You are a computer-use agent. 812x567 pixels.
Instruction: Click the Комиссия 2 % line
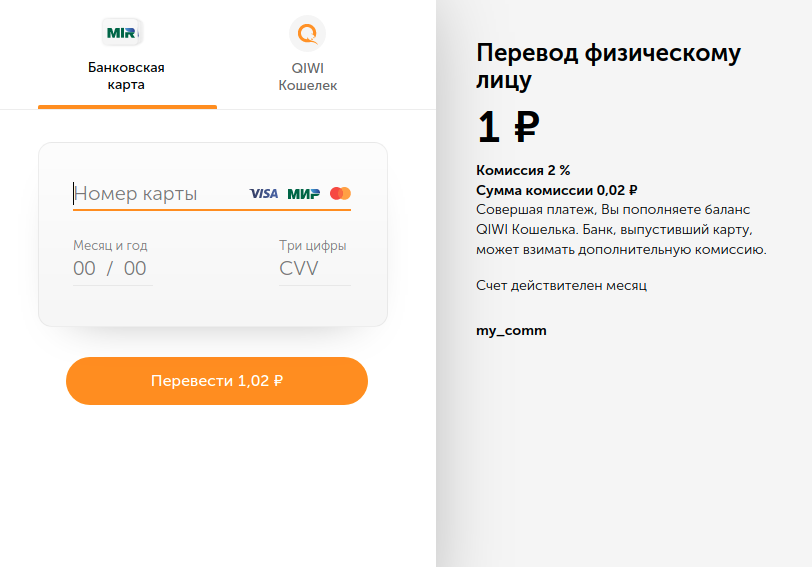[523, 170]
